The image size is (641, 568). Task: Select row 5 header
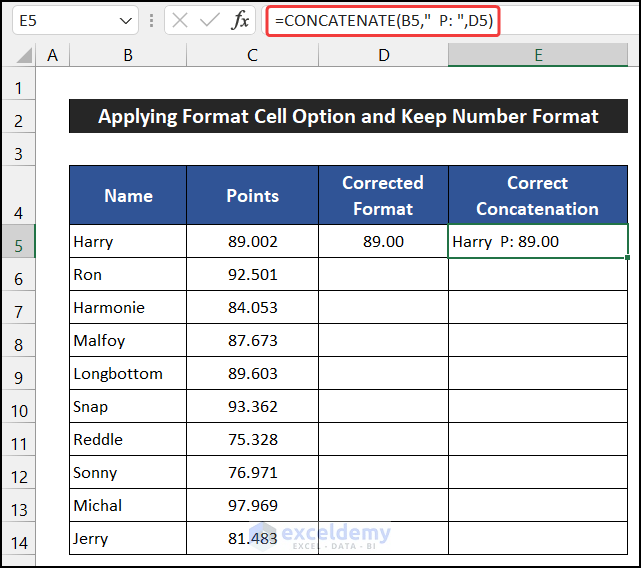point(18,241)
